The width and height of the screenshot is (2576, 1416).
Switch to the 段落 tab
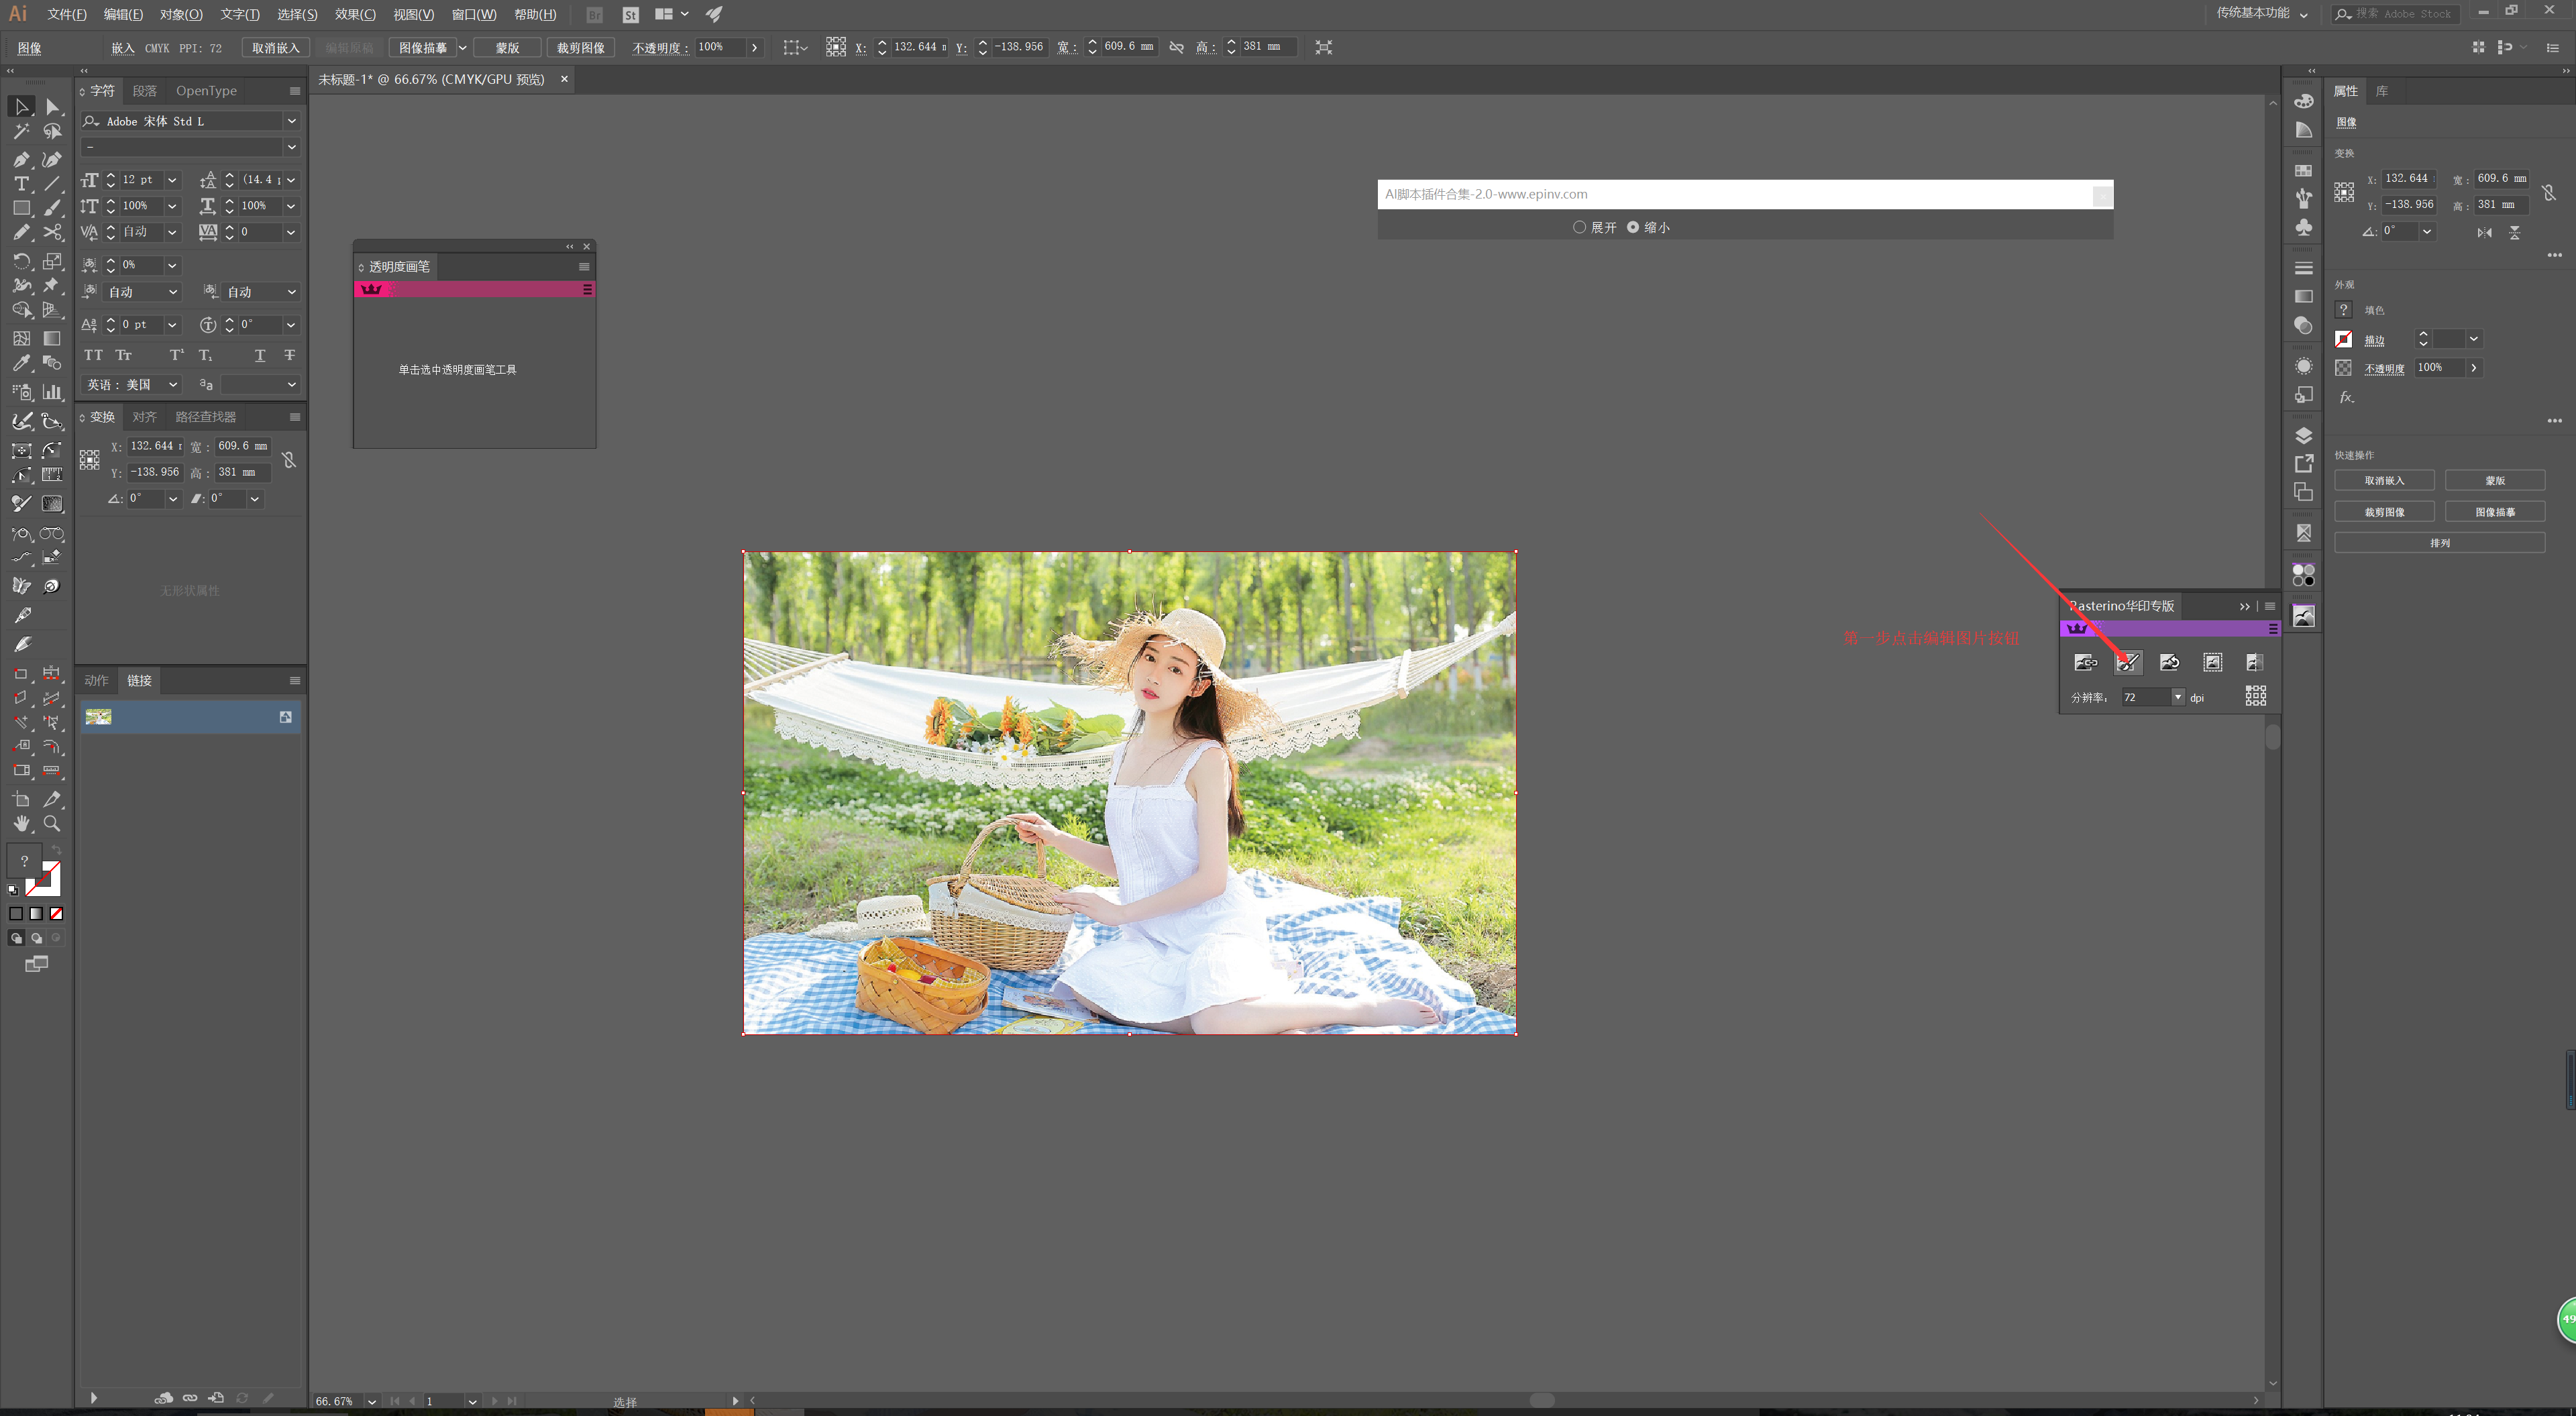[145, 91]
